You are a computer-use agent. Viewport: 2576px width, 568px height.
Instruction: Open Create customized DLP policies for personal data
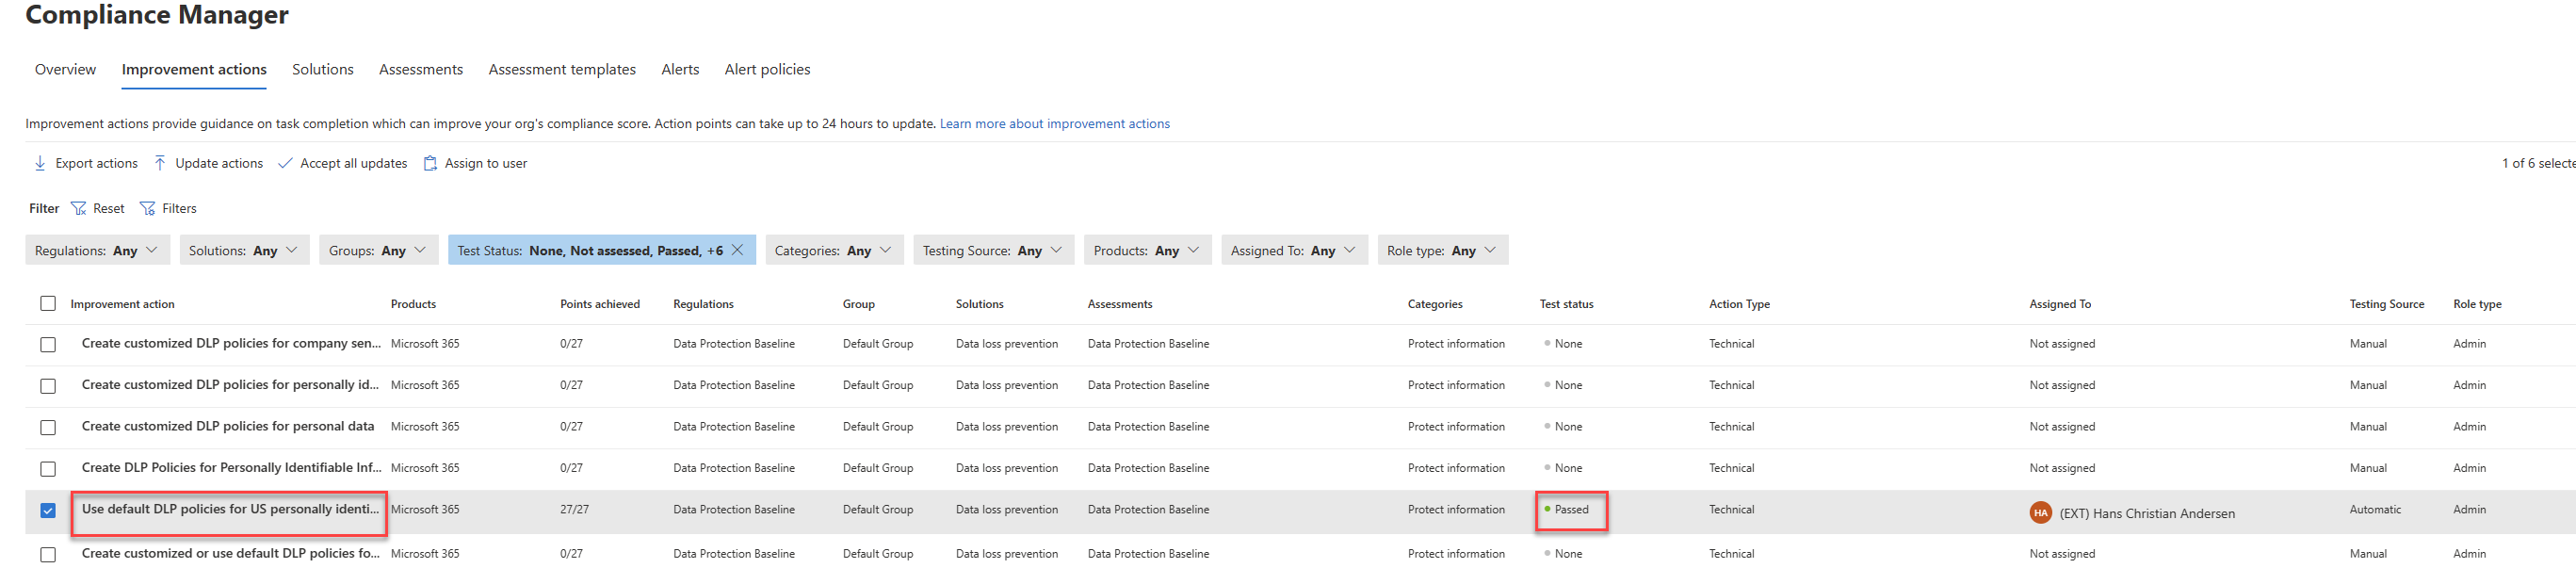point(228,426)
